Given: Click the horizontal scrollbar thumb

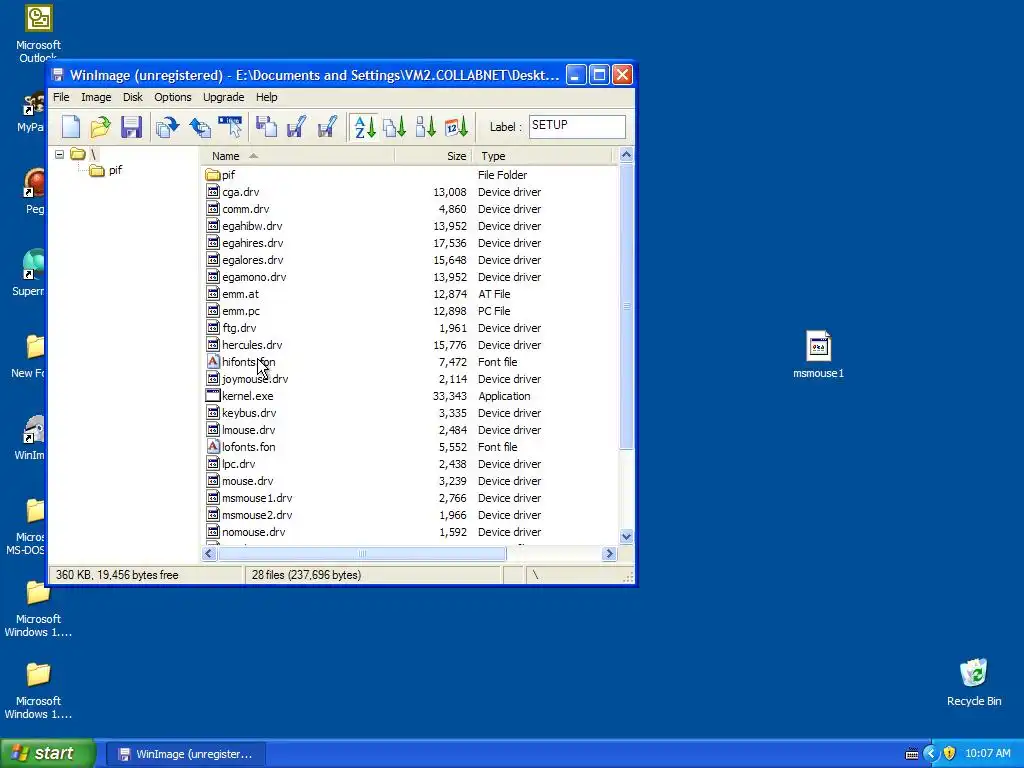Looking at the screenshot, I should coord(362,554).
